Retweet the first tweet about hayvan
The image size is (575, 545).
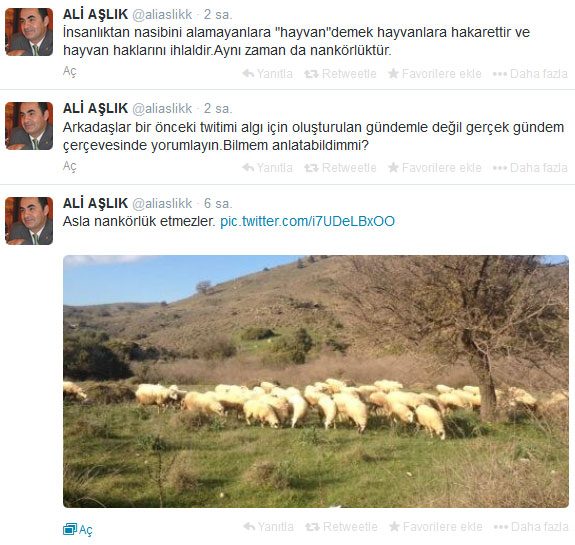pyautogui.click(x=340, y=74)
